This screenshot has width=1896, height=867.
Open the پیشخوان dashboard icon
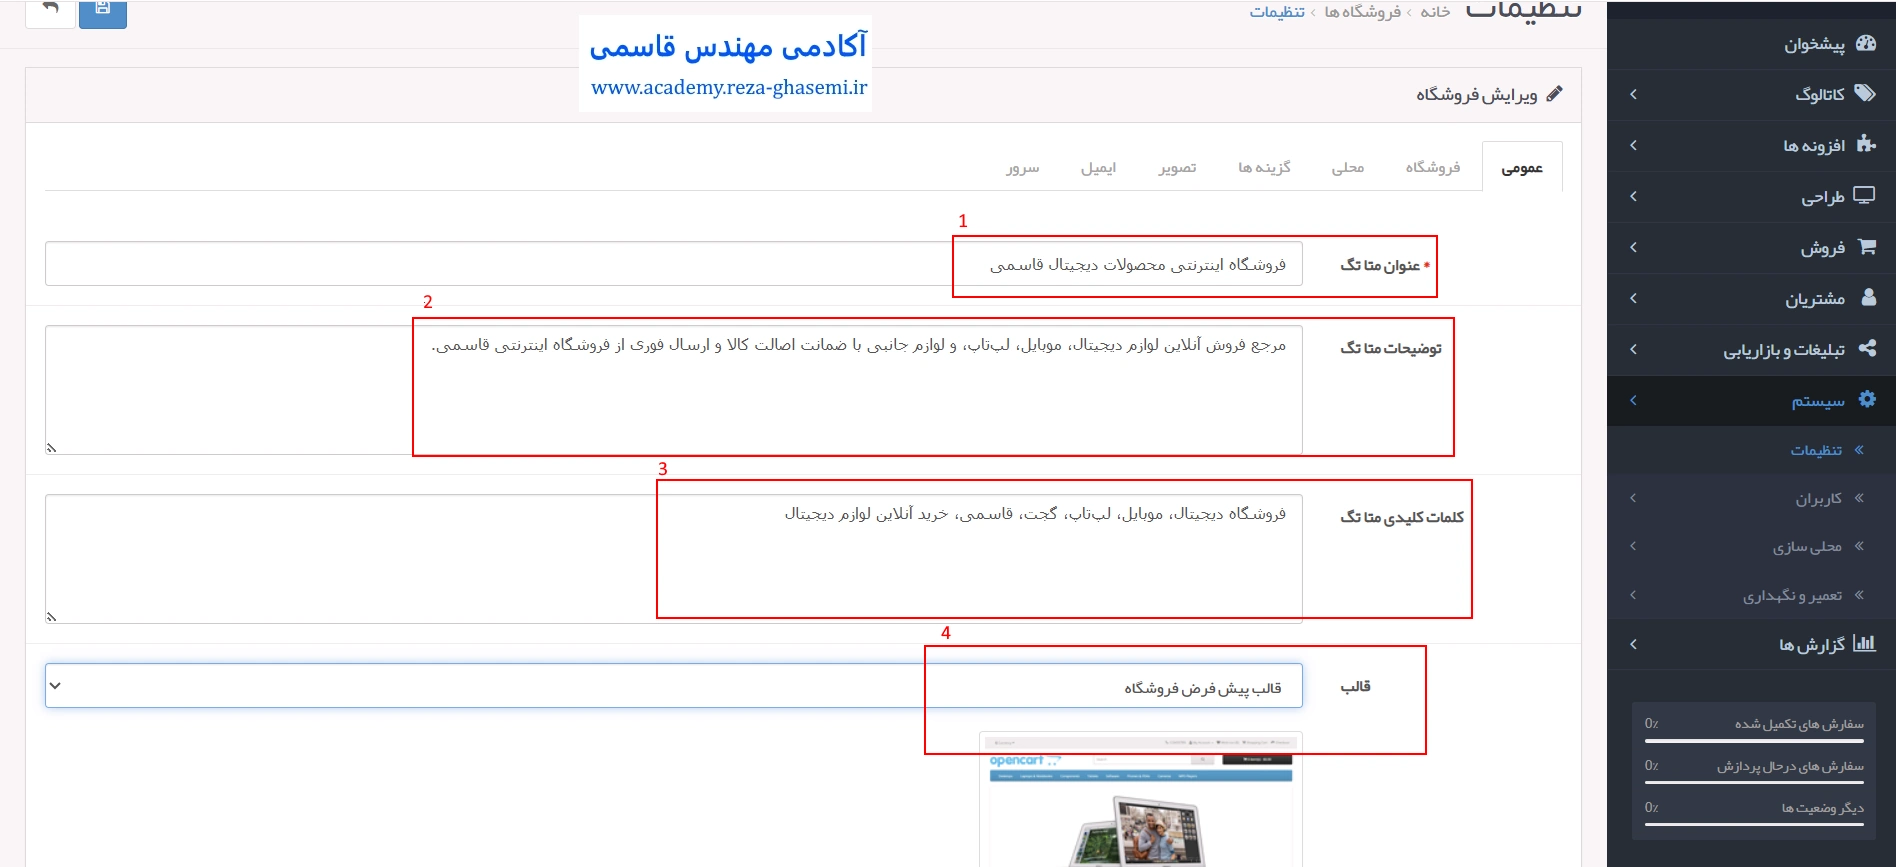point(1866,43)
